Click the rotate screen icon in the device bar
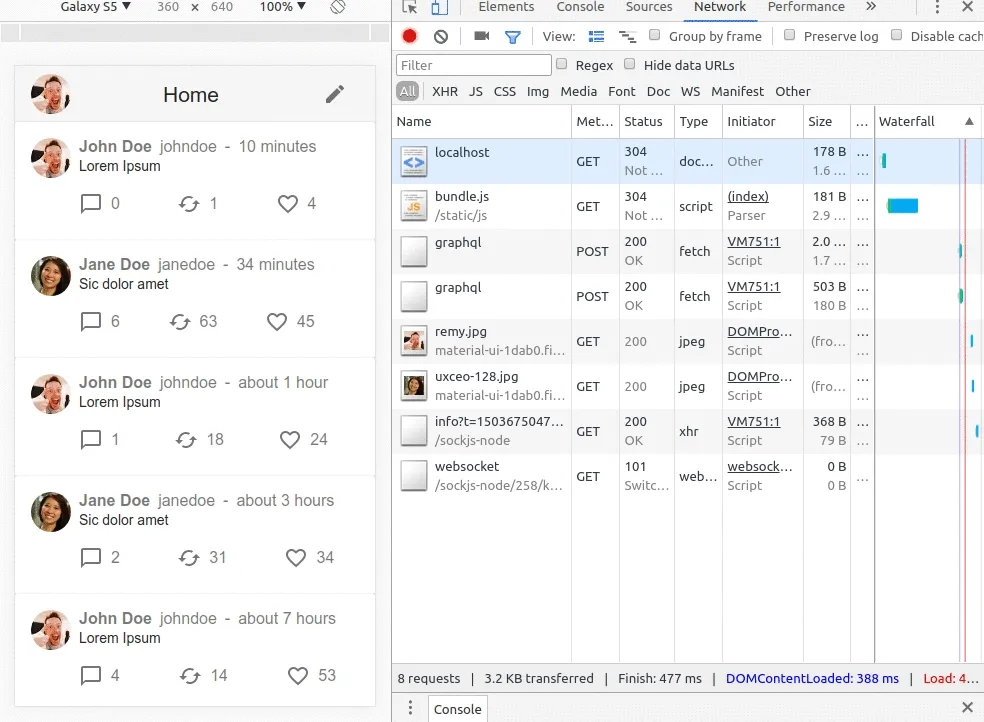Image resolution: width=984 pixels, height=722 pixels. 338,7
